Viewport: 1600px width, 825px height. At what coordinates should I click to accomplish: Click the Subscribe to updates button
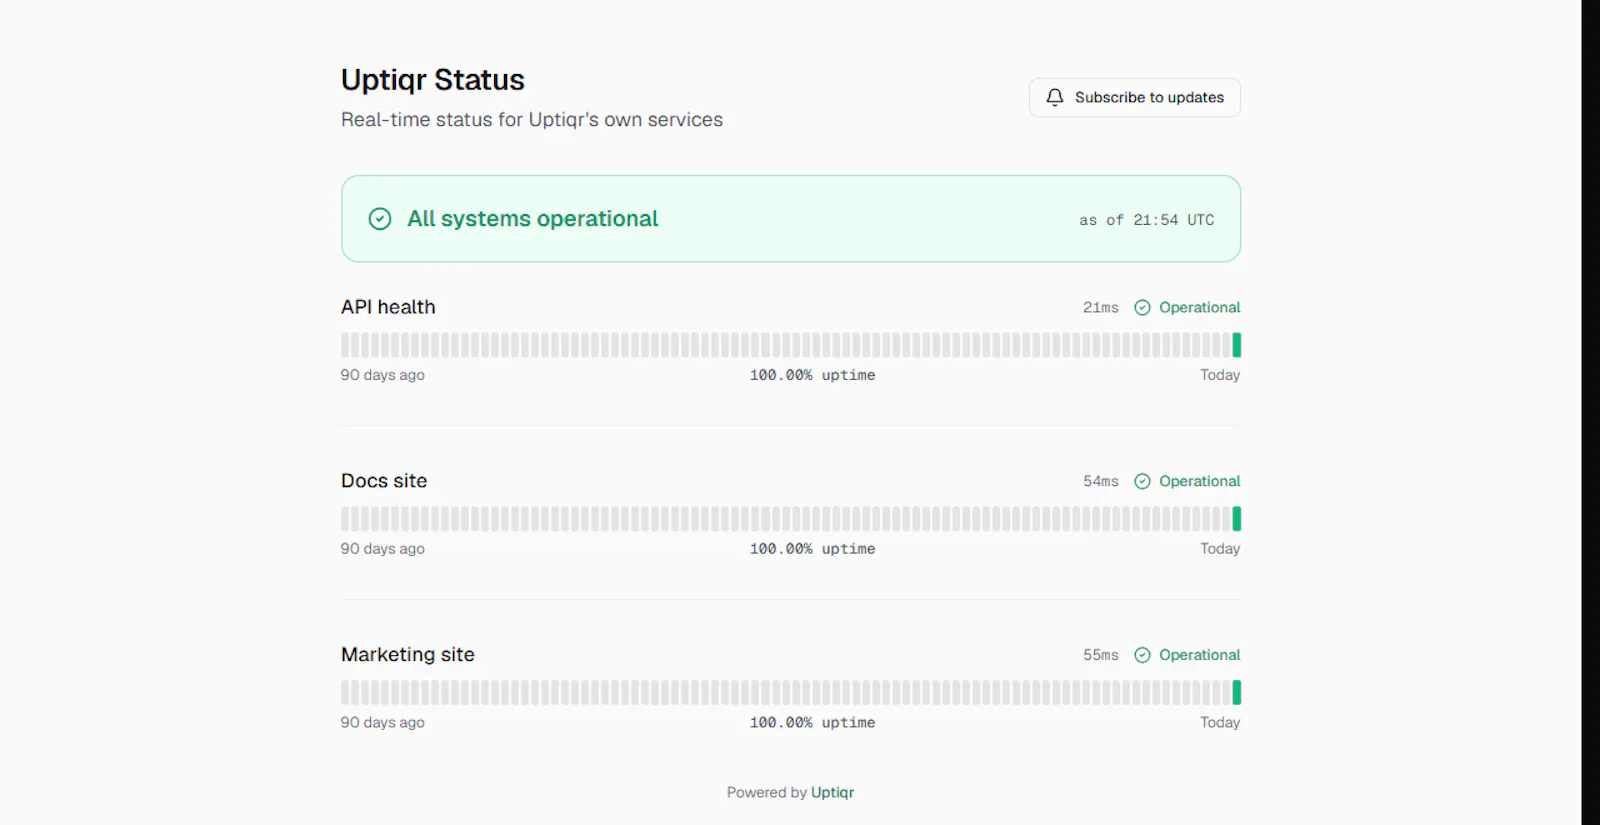pyautogui.click(x=1134, y=97)
